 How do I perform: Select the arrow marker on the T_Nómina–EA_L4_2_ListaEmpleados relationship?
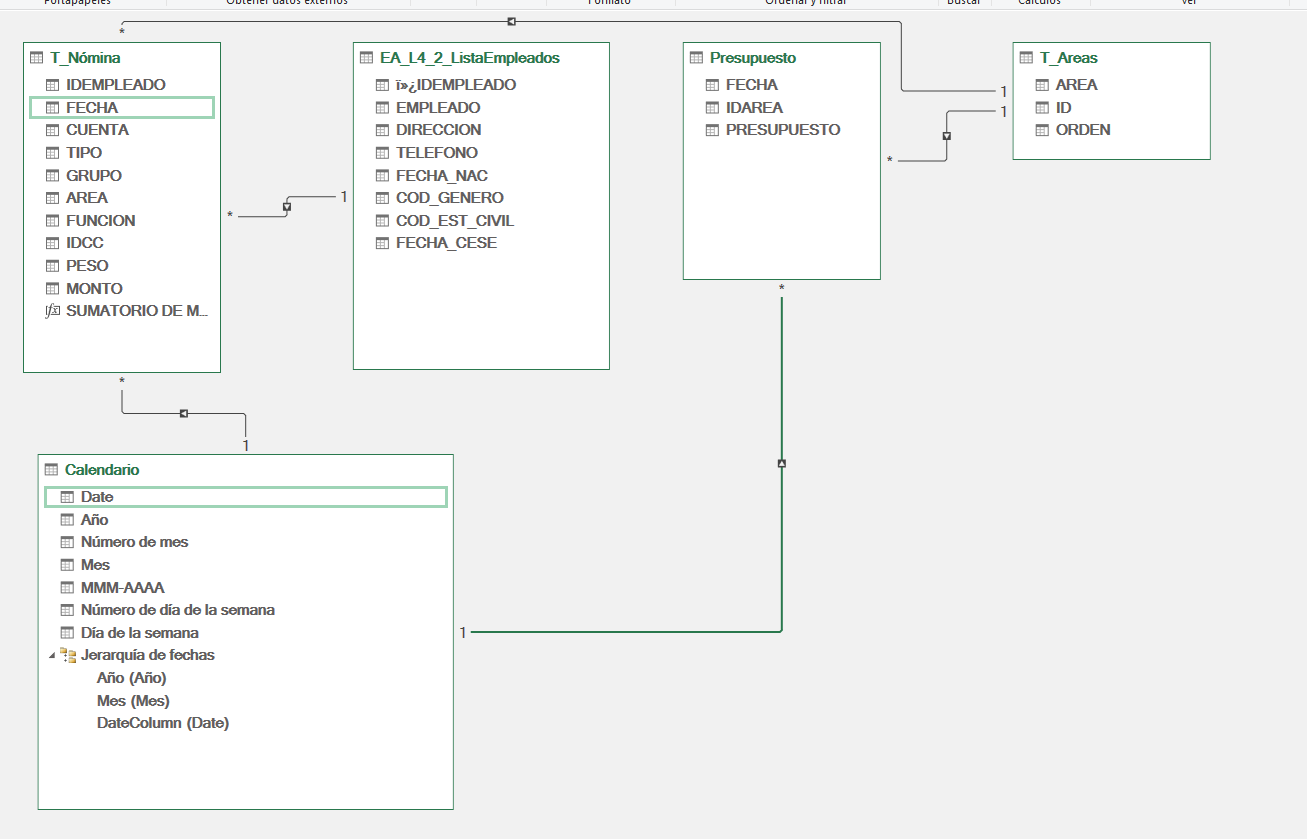(287, 207)
